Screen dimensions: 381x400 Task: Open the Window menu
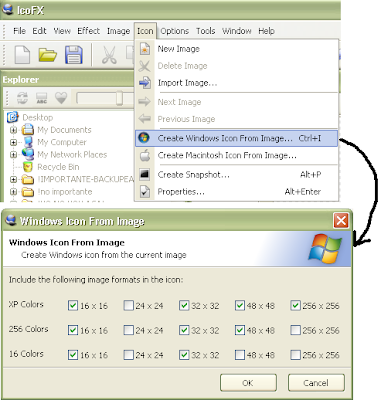[x=237, y=31]
